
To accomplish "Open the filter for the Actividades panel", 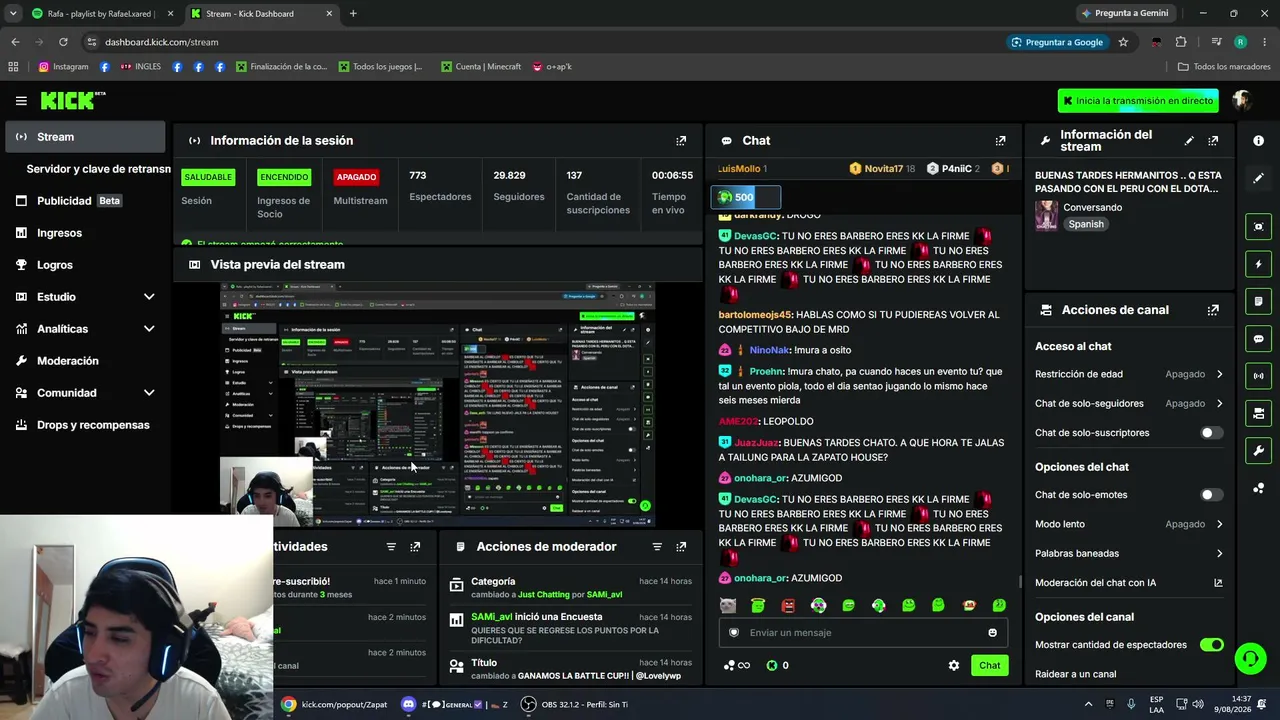I will click(x=391, y=547).
